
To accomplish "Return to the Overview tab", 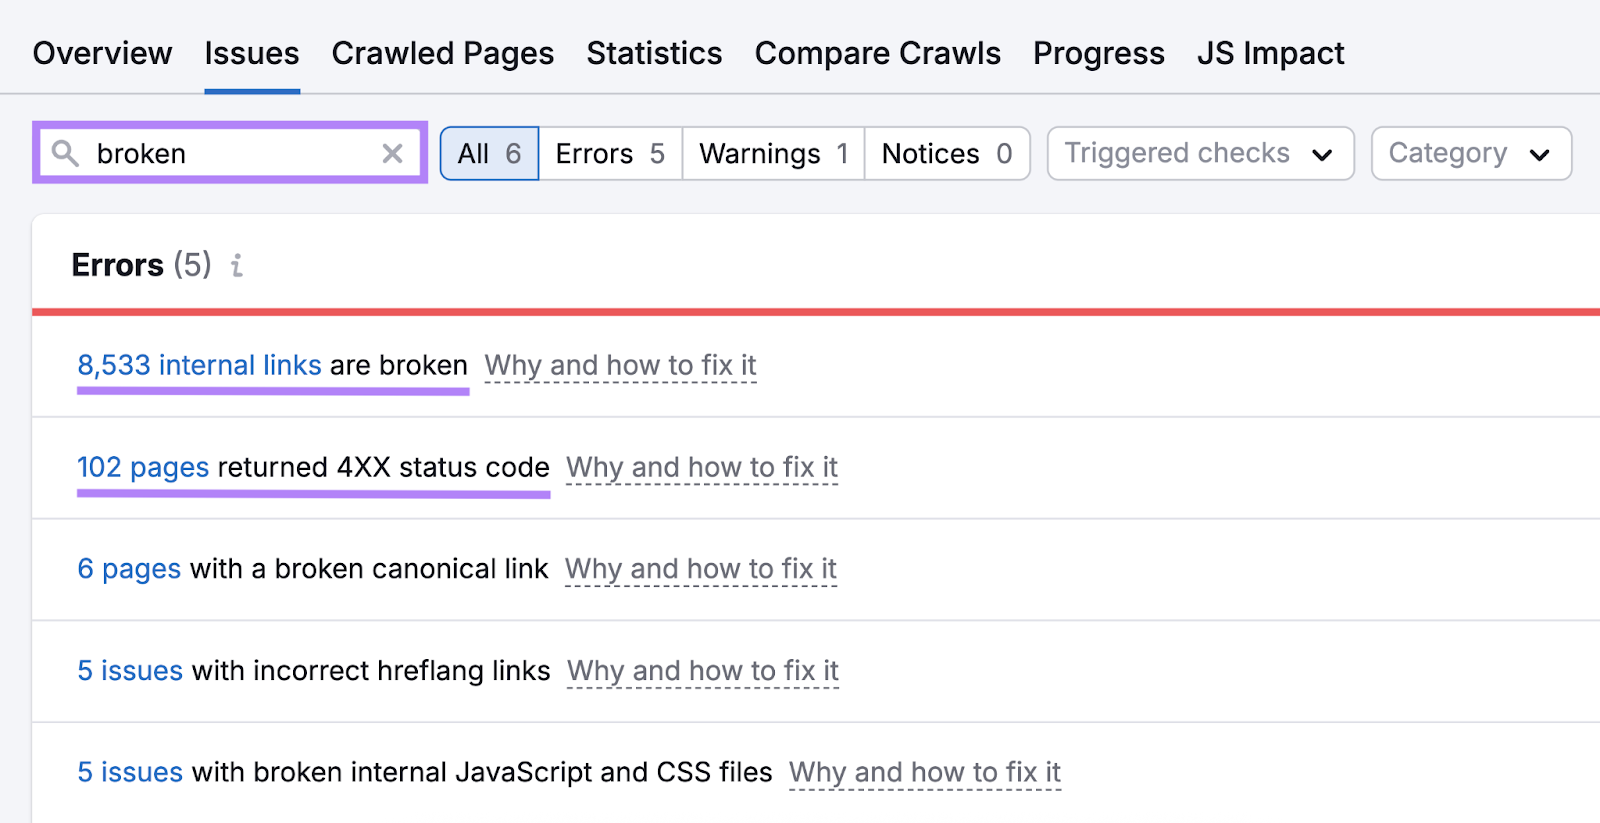I will (x=101, y=53).
